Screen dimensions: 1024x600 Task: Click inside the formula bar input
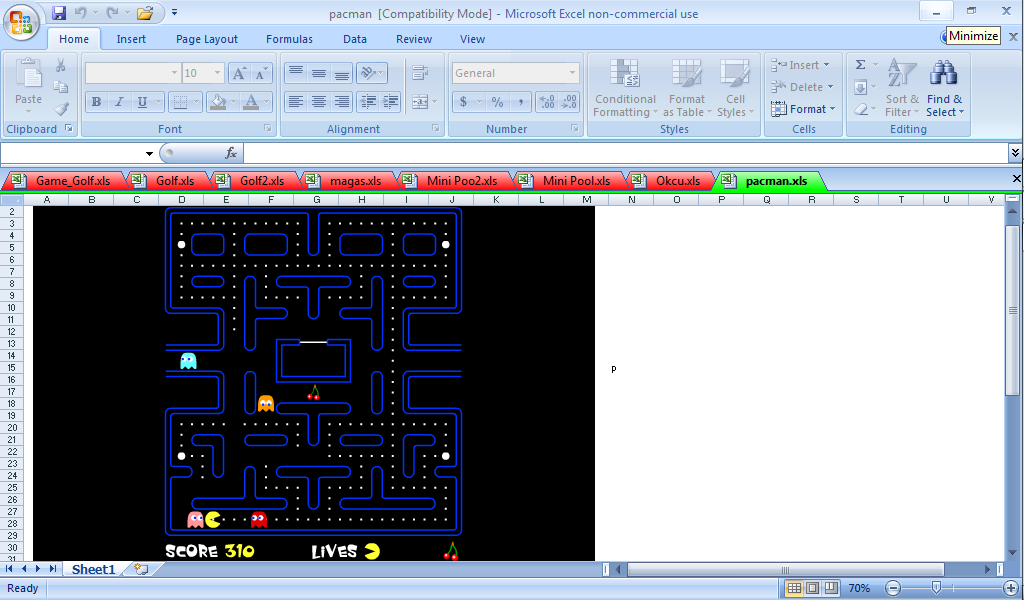[x=626, y=153]
